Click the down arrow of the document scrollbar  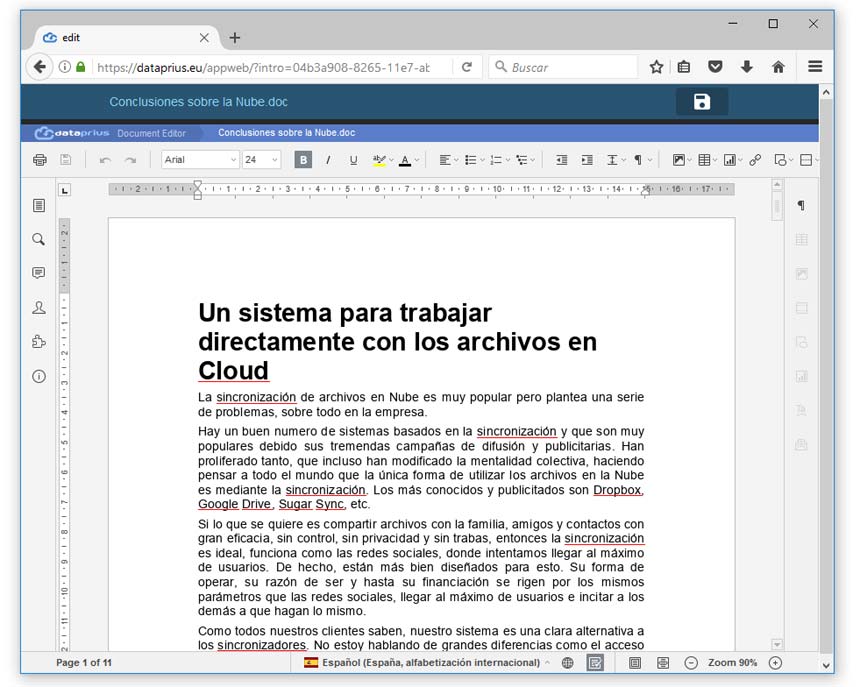777,644
